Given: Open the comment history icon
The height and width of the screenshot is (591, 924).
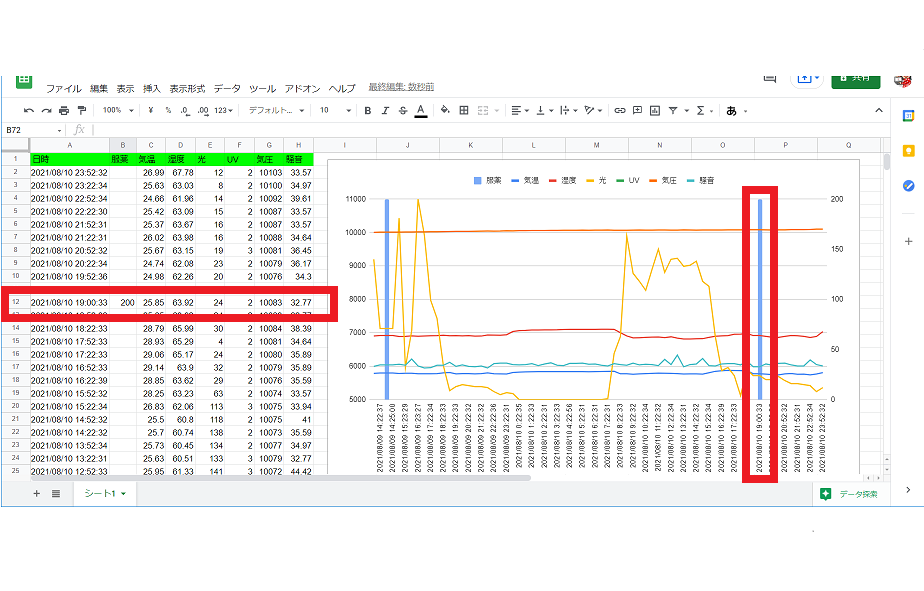Looking at the screenshot, I should point(770,78).
